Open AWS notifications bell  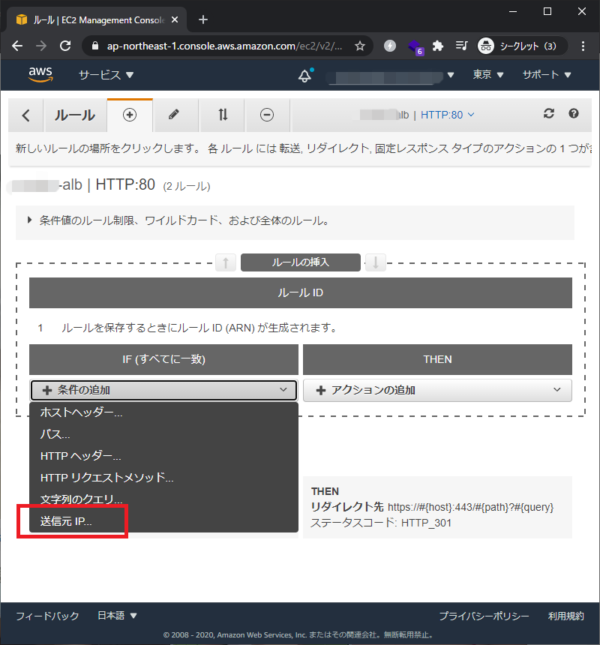click(x=305, y=76)
